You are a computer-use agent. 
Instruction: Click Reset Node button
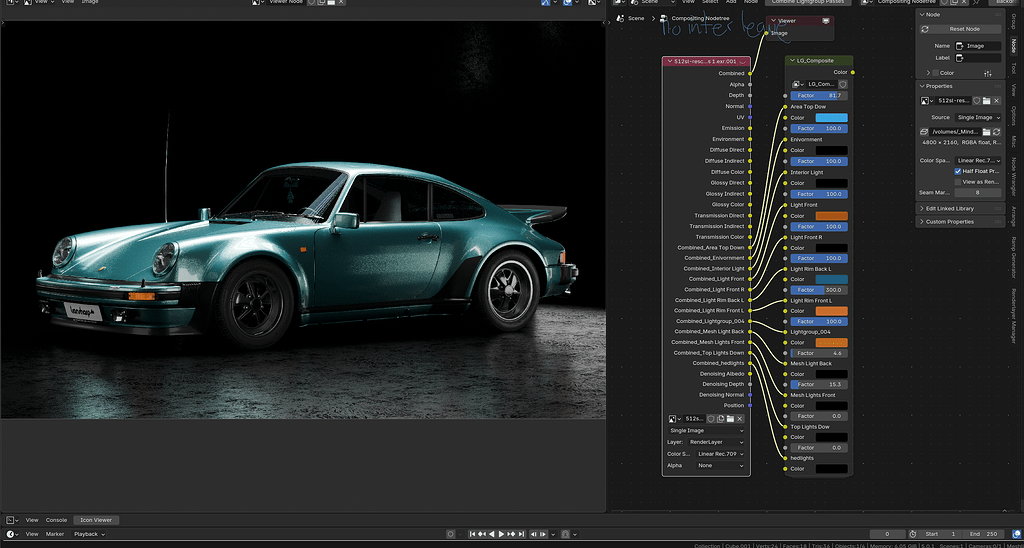click(960, 29)
